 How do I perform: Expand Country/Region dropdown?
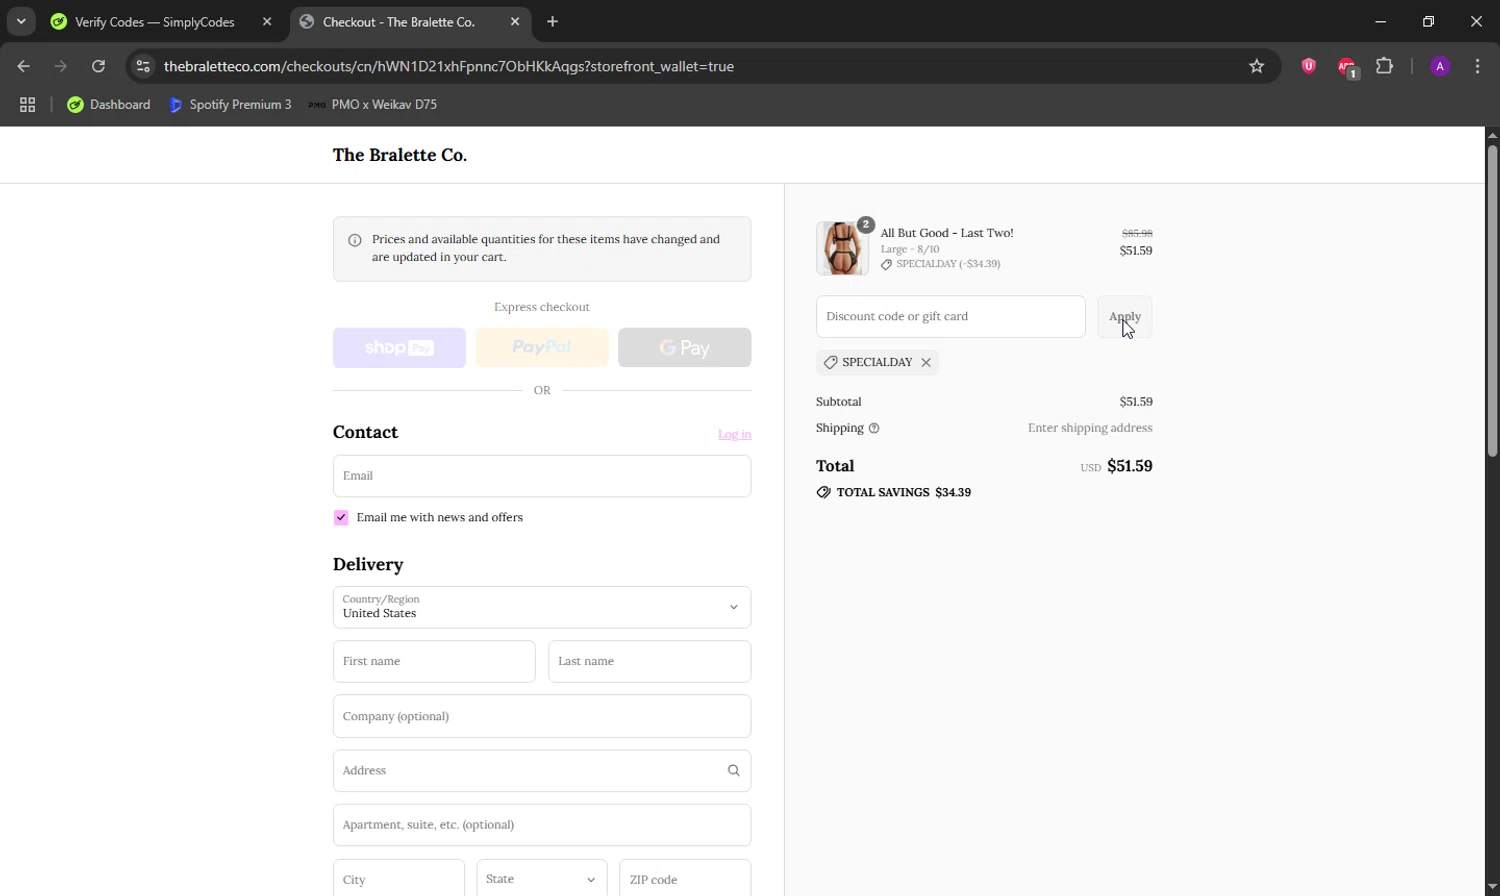542,607
